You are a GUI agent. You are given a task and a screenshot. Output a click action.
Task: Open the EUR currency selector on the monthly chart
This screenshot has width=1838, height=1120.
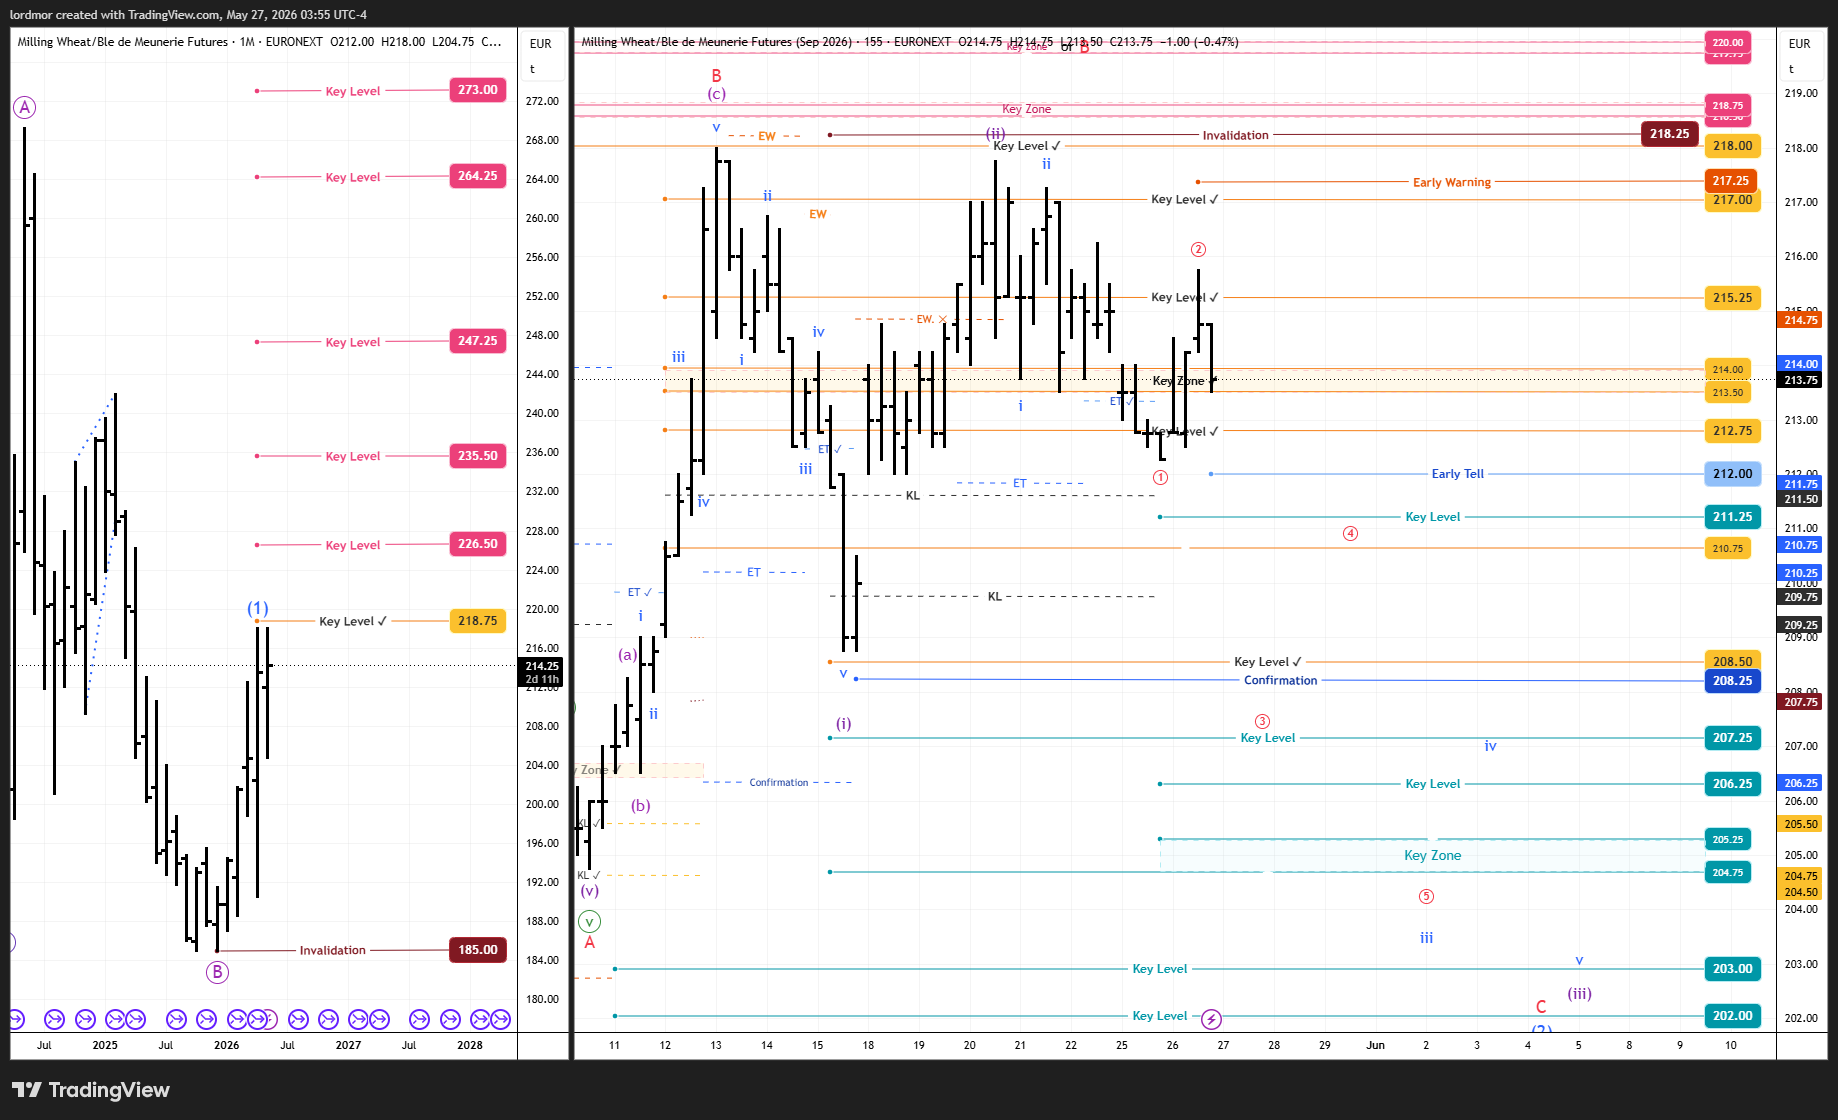(541, 44)
